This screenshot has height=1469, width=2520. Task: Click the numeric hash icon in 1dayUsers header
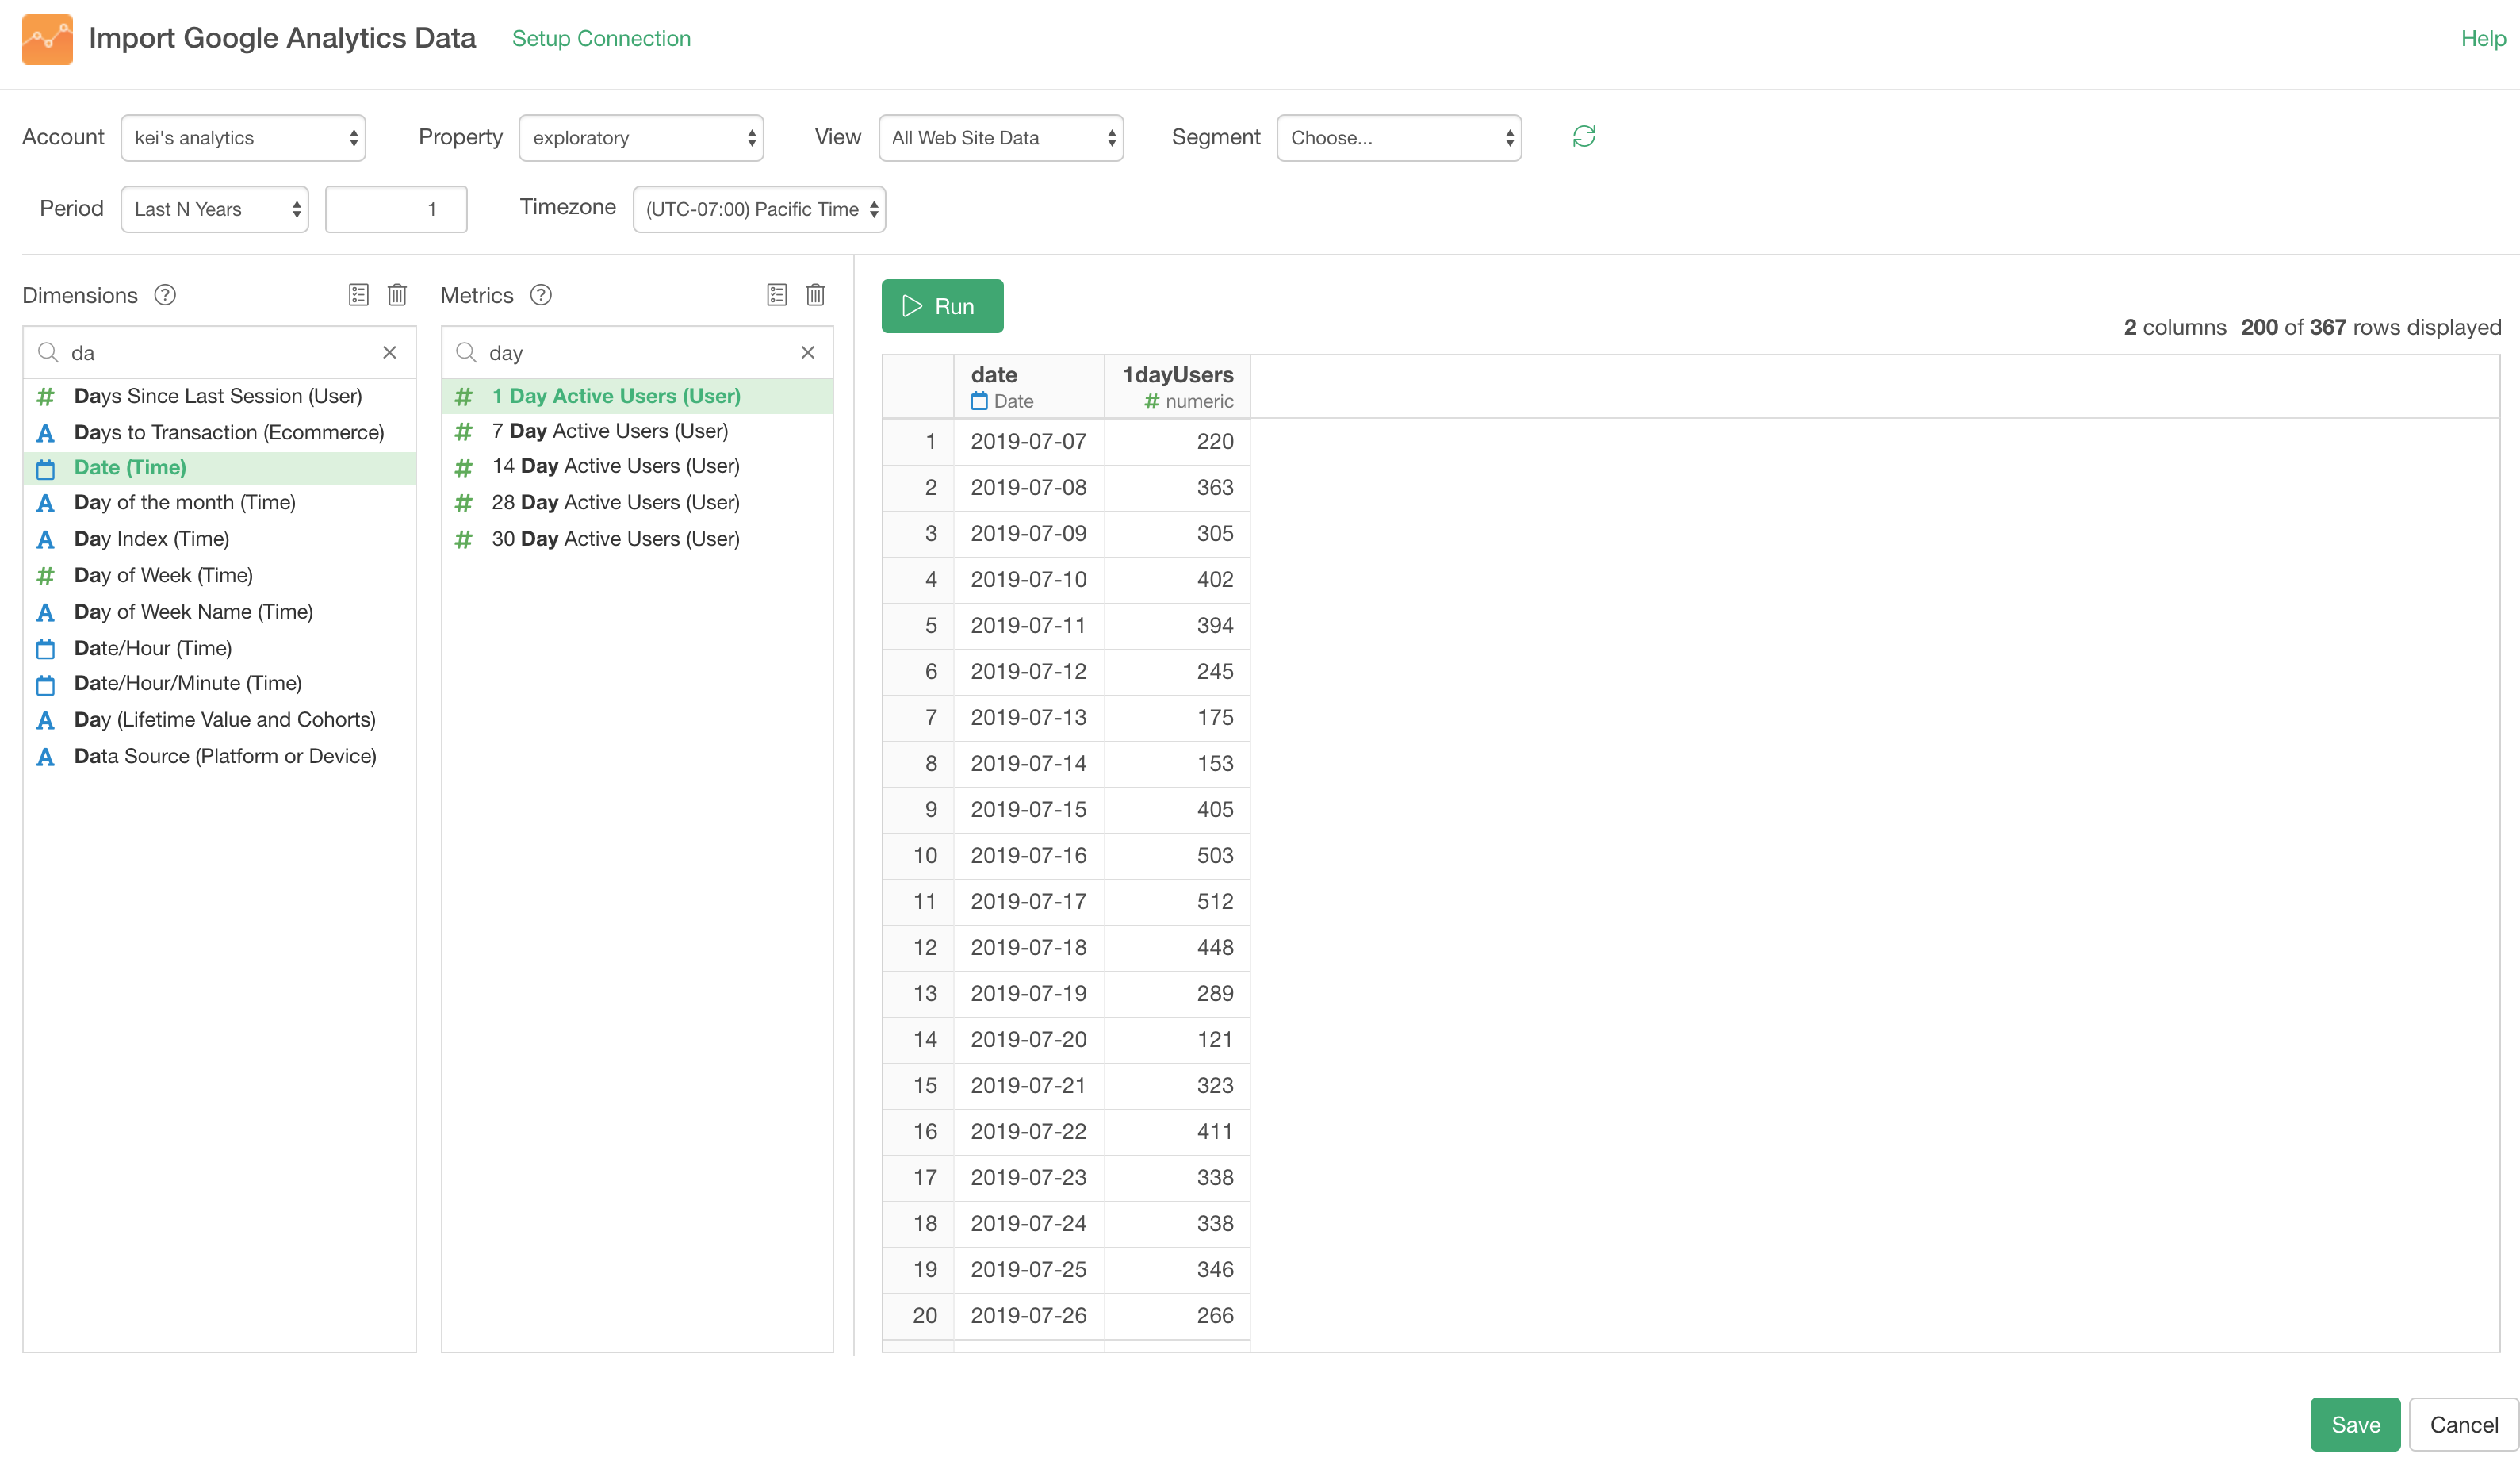coord(1152,401)
